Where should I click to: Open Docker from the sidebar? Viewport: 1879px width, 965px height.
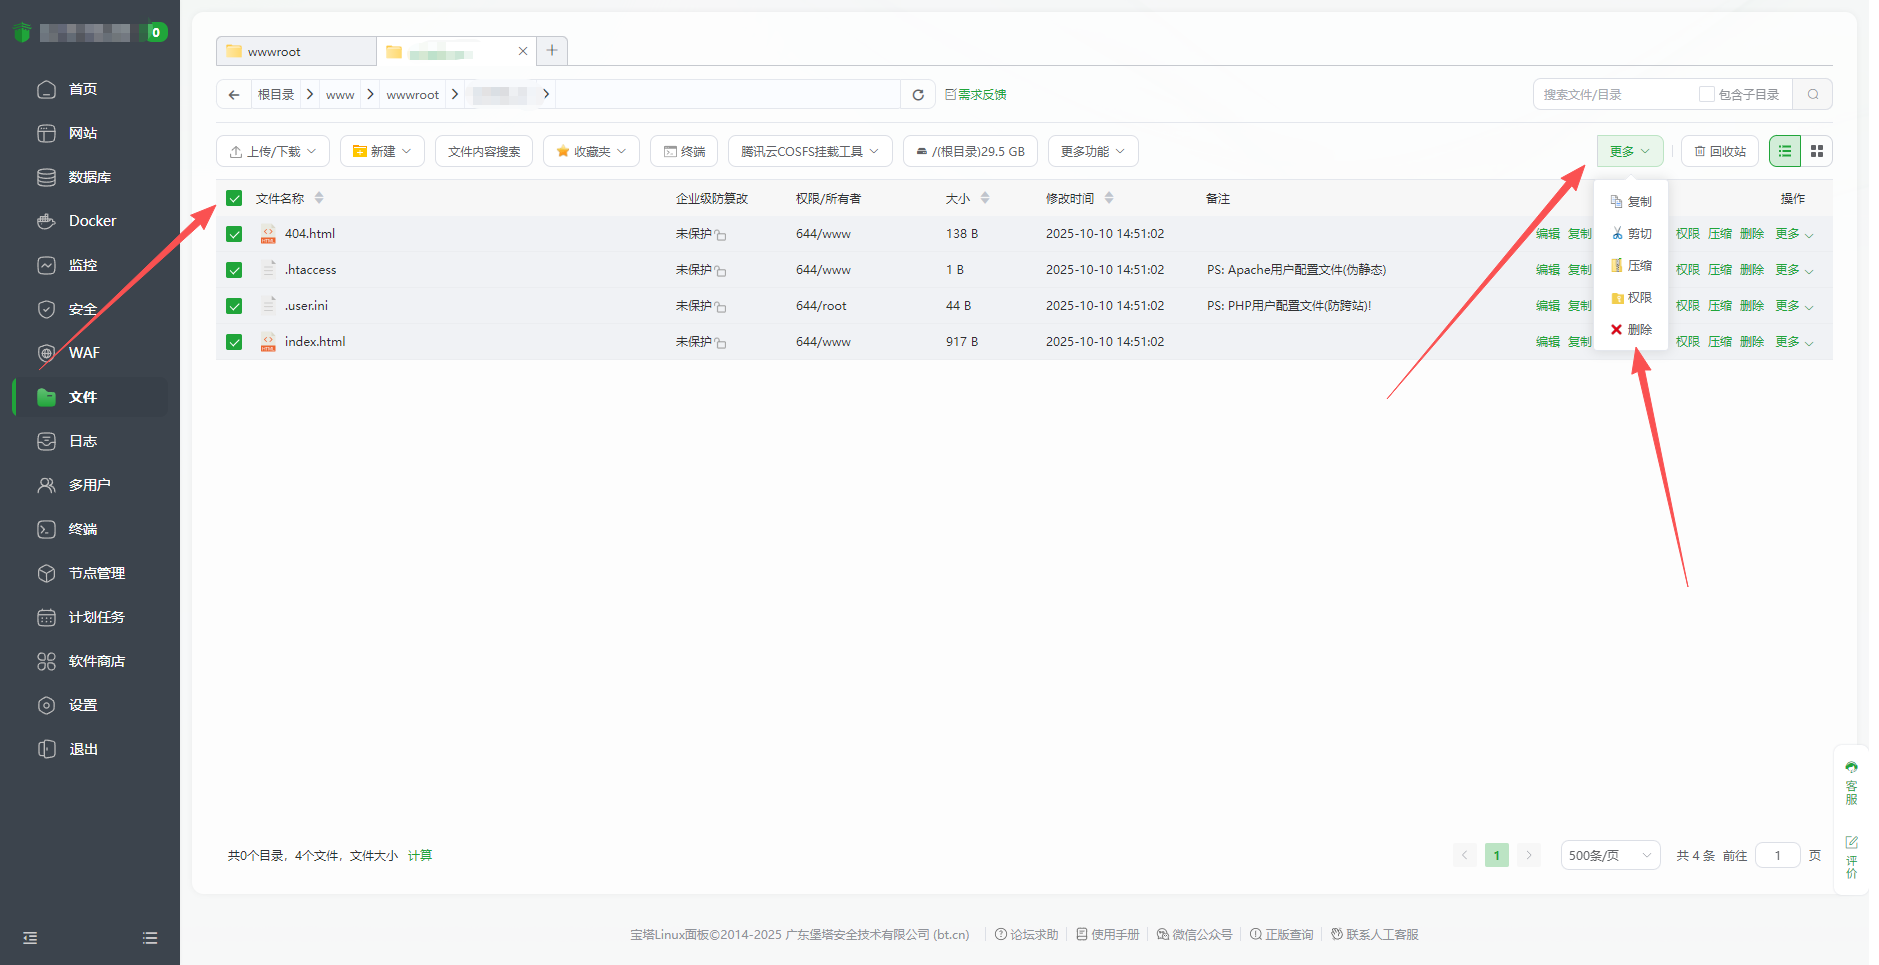(92, 221)
